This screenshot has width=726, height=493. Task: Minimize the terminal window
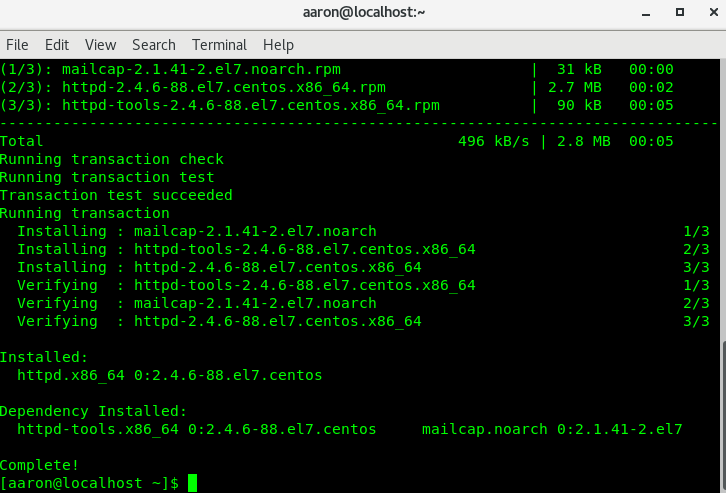point(646,13)
